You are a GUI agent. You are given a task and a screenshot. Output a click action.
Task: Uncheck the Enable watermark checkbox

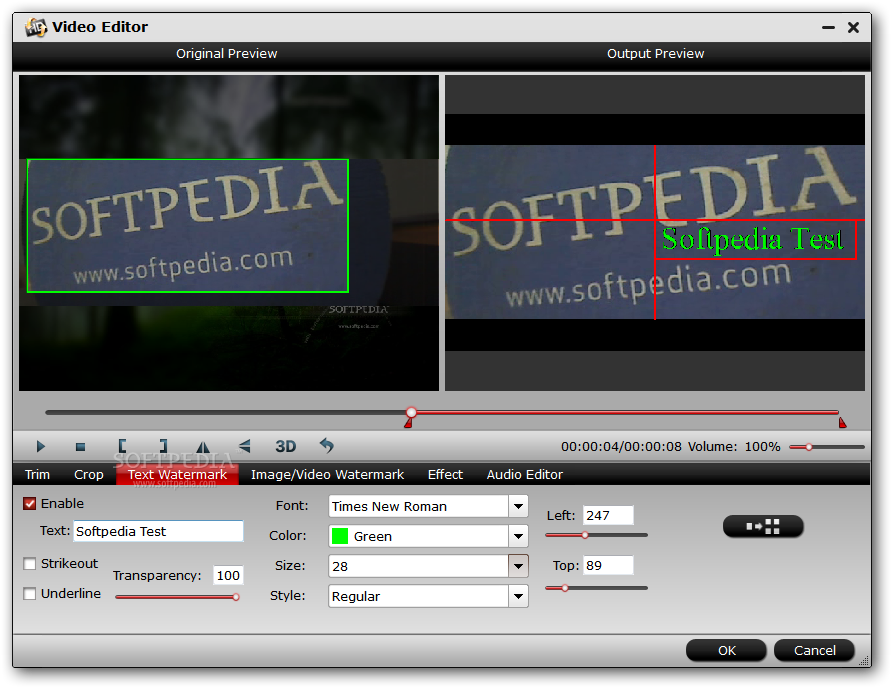(30, 504)
